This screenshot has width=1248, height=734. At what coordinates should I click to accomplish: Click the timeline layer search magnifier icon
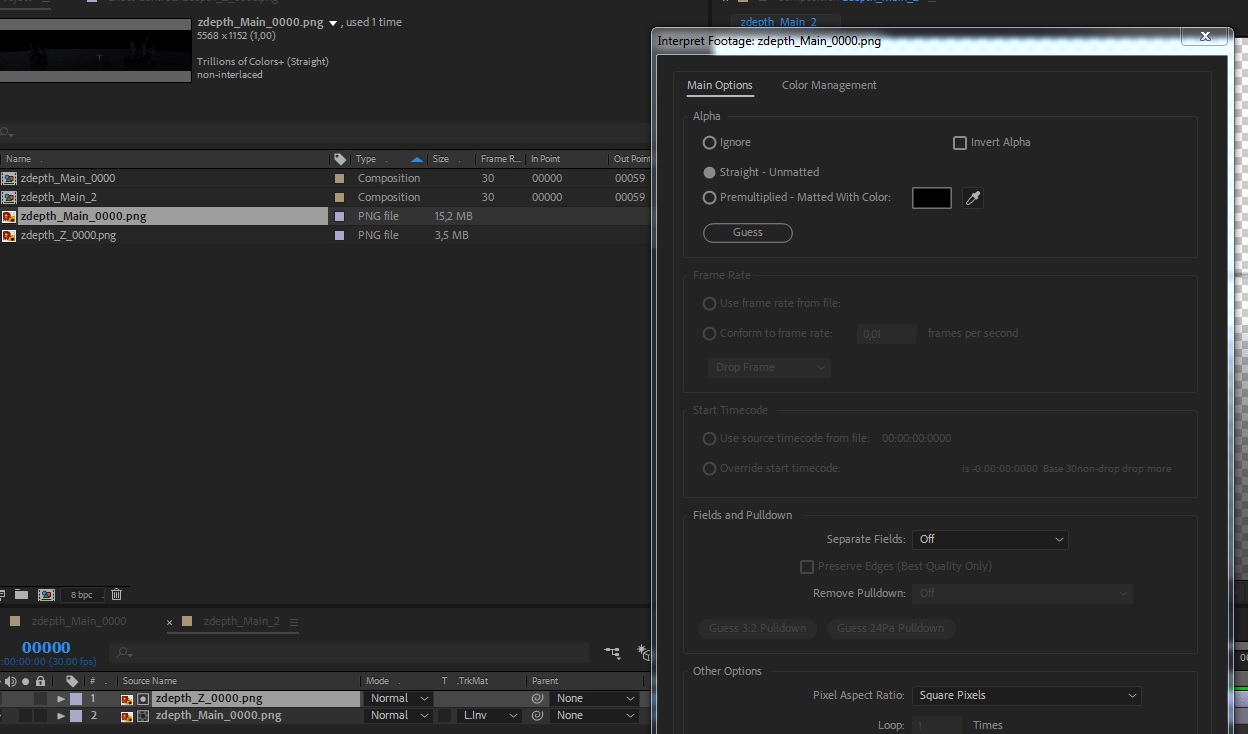[123, 653]
